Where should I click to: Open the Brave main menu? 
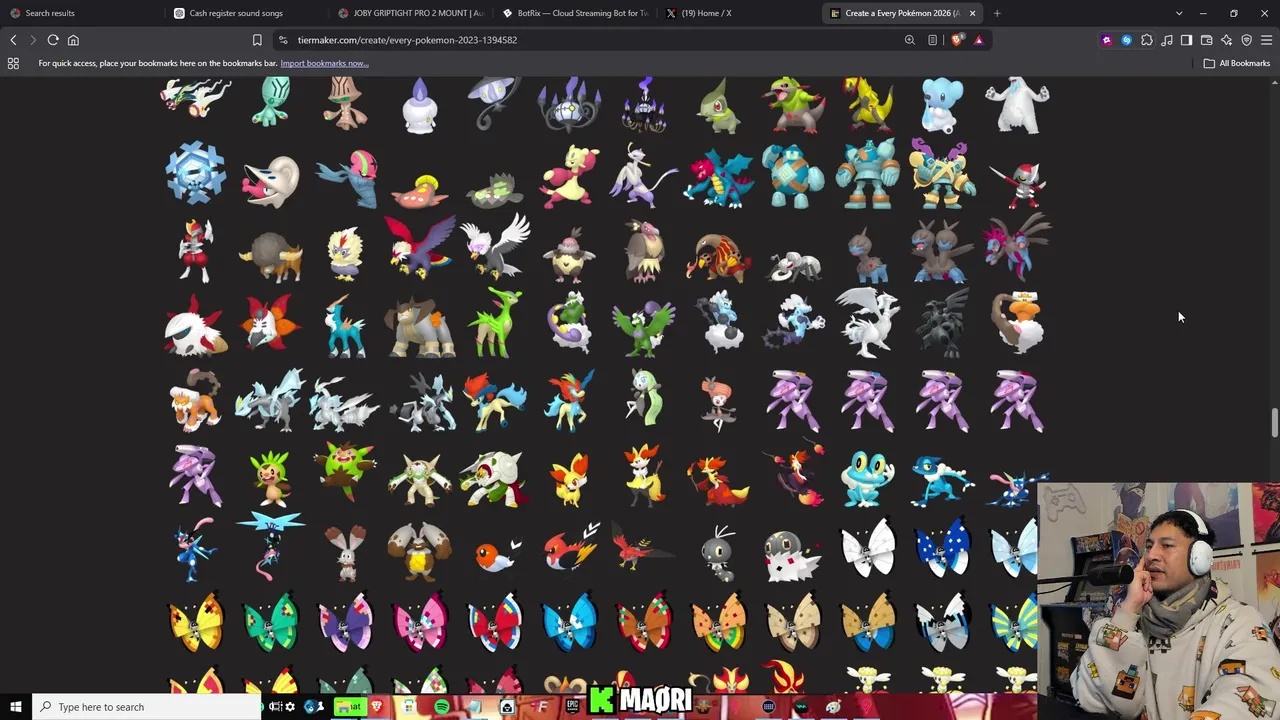click(1267, 40)
